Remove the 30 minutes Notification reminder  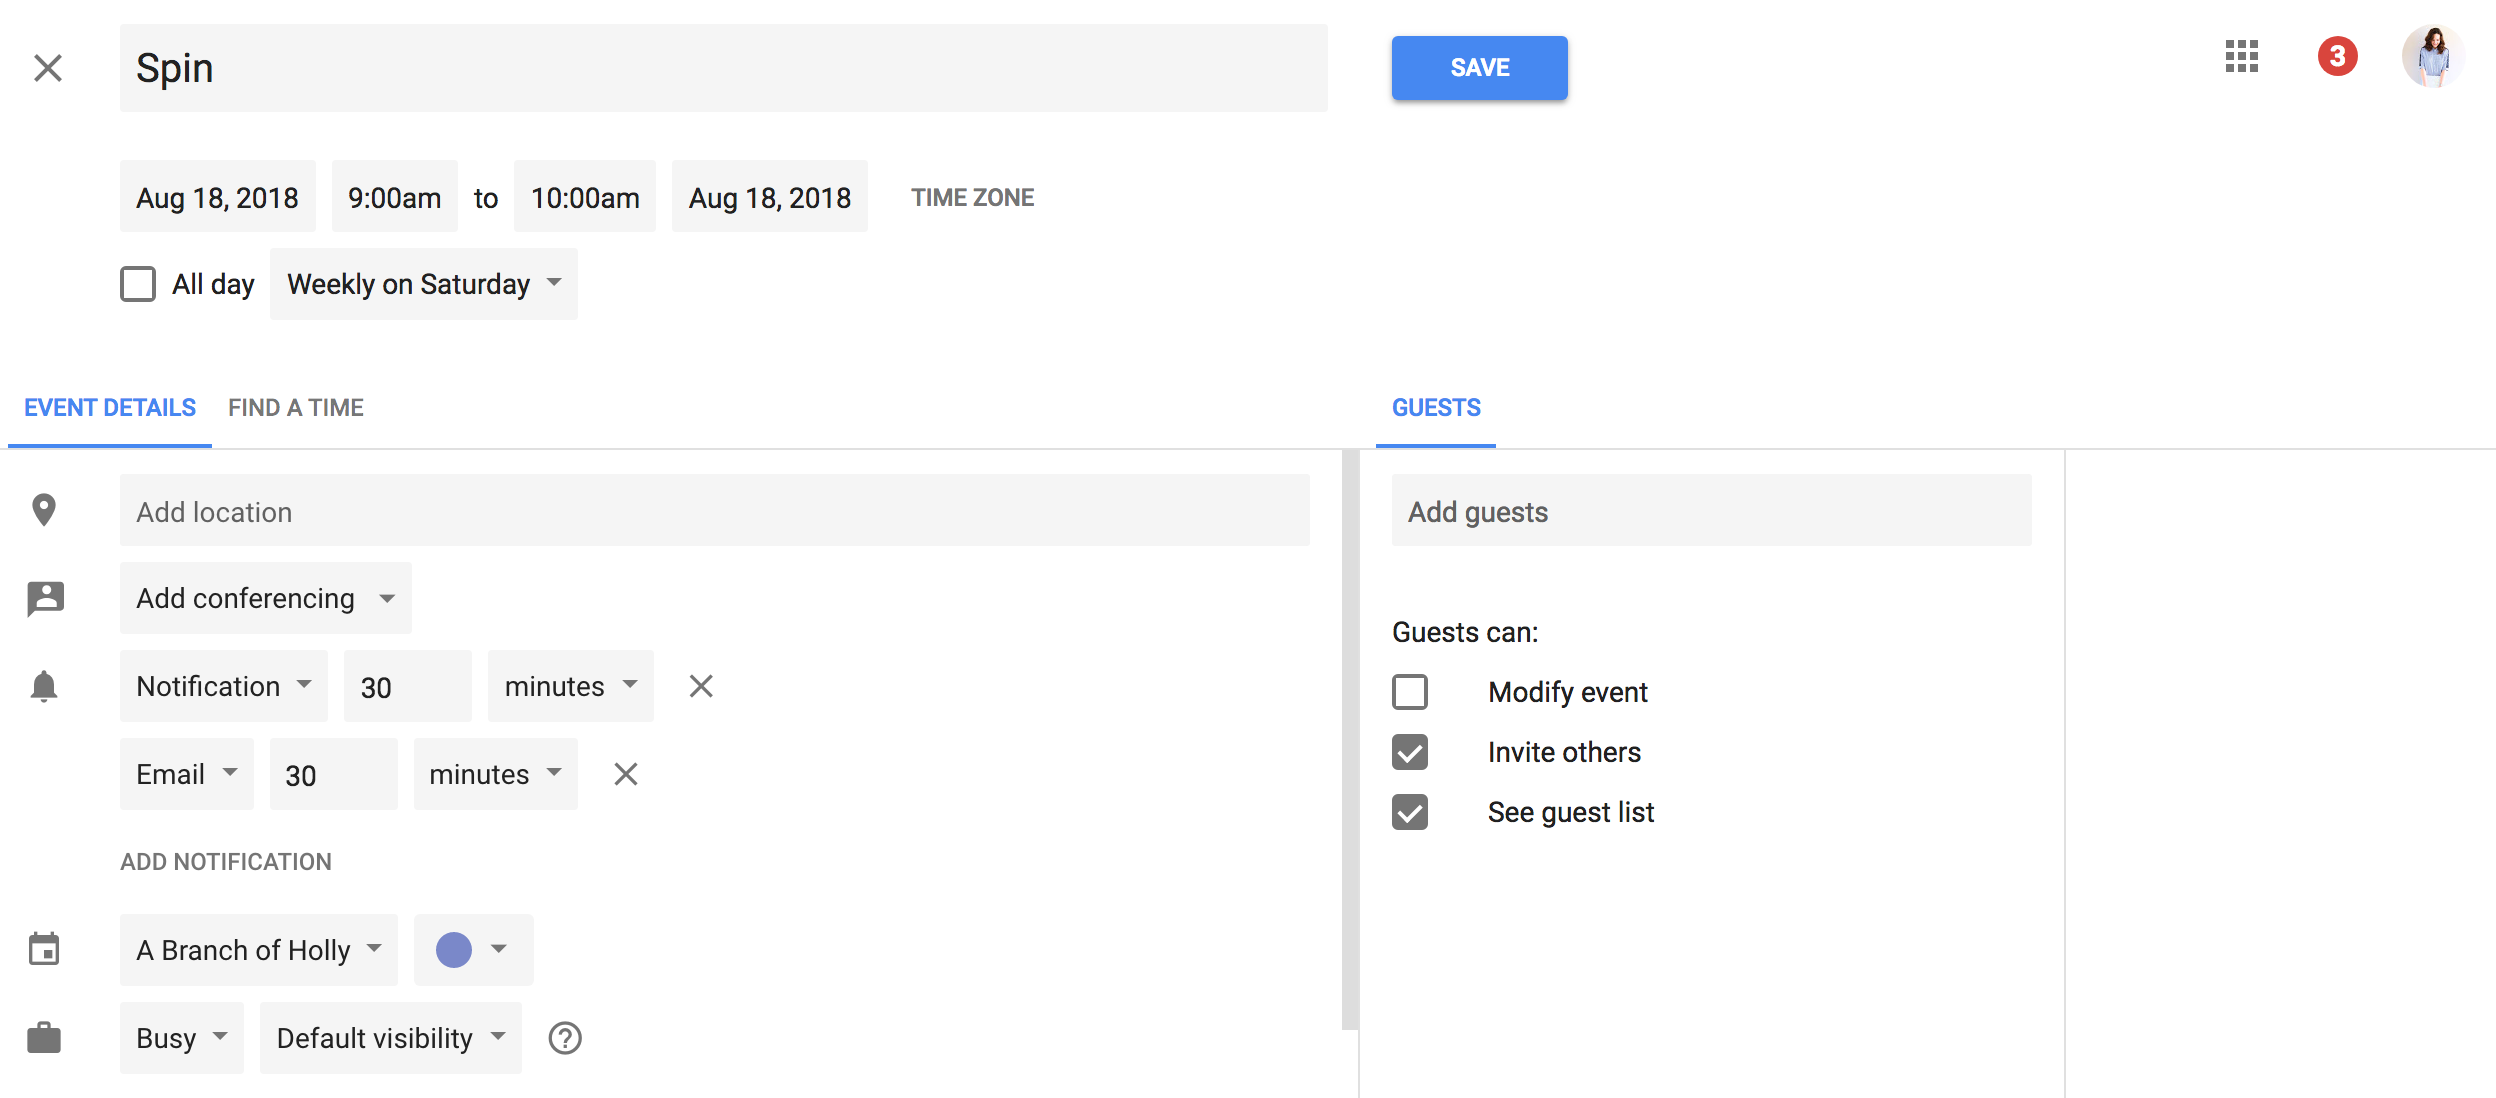point(701,686)
